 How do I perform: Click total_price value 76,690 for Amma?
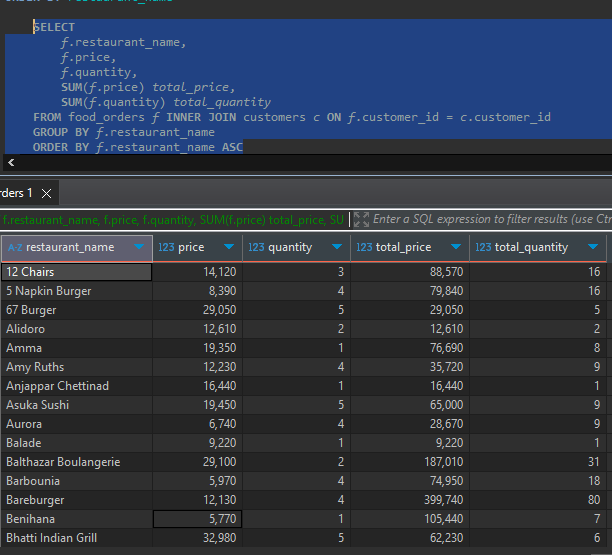[410, 348]
